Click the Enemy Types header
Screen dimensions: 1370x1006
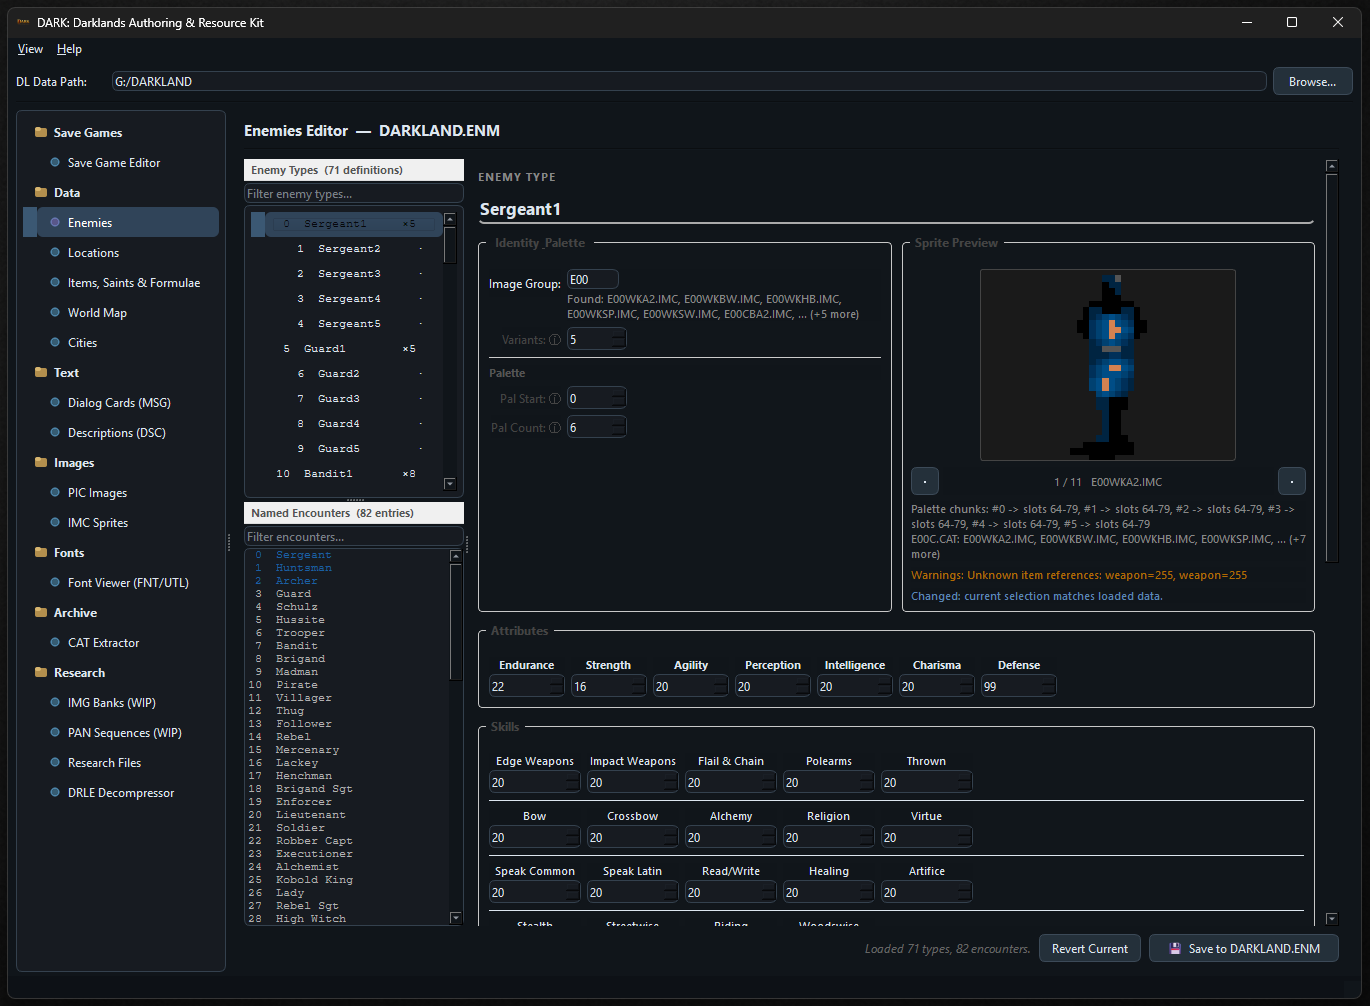354,170
